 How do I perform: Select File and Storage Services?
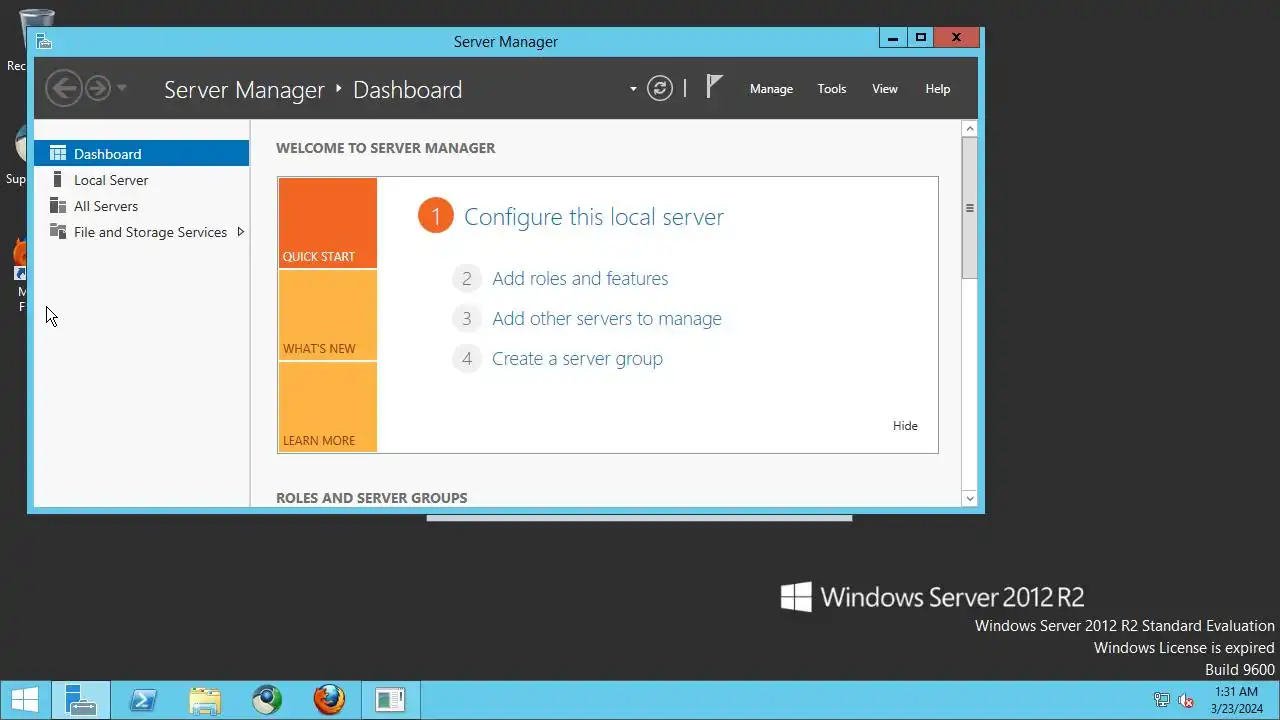click(x=141, y=232)
